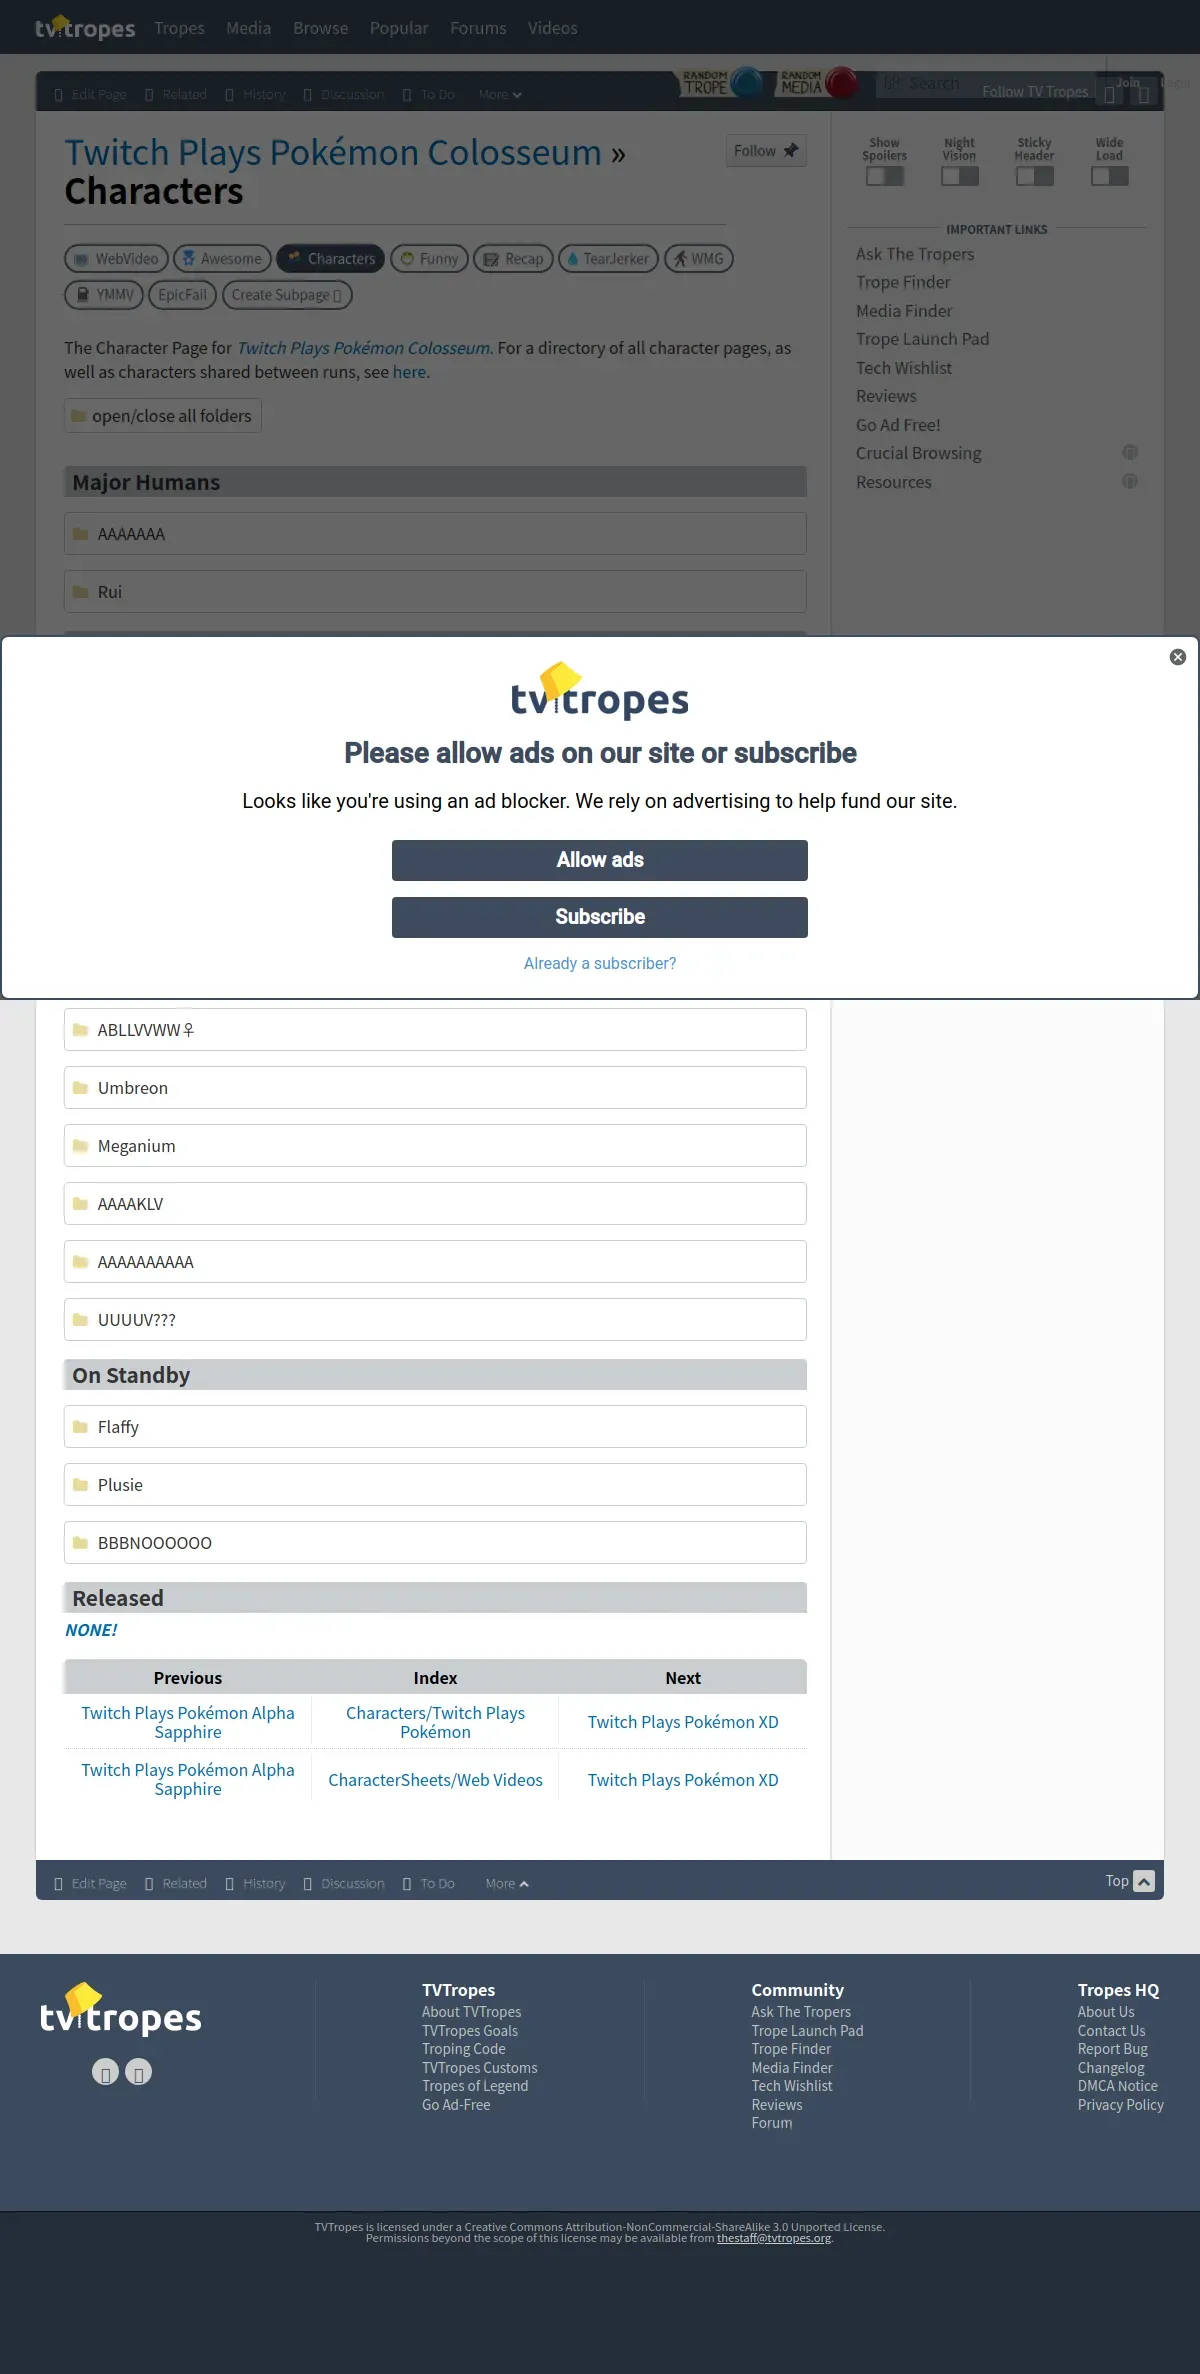Image resolution: width=1200 pixels, height=2374 pixels.
Task: Open the Report Bug footer link
Action: click(x=1112, y=2049)
